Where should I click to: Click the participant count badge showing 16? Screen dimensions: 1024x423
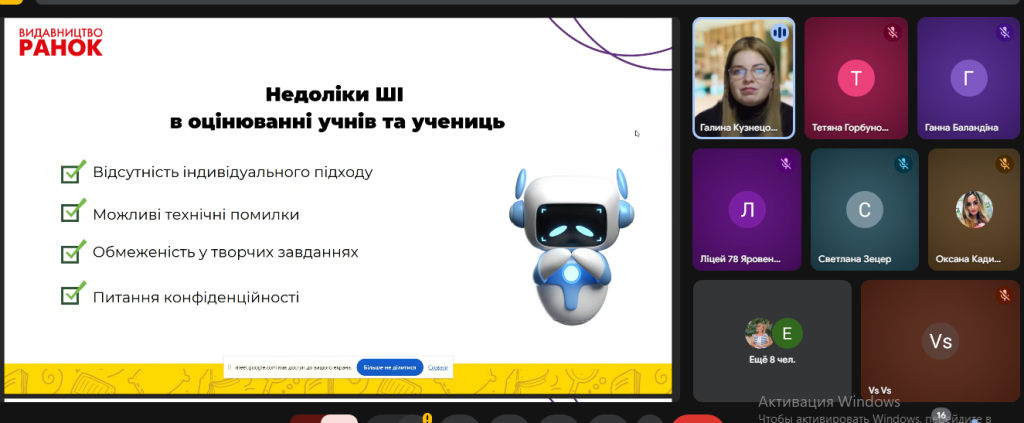940,414
